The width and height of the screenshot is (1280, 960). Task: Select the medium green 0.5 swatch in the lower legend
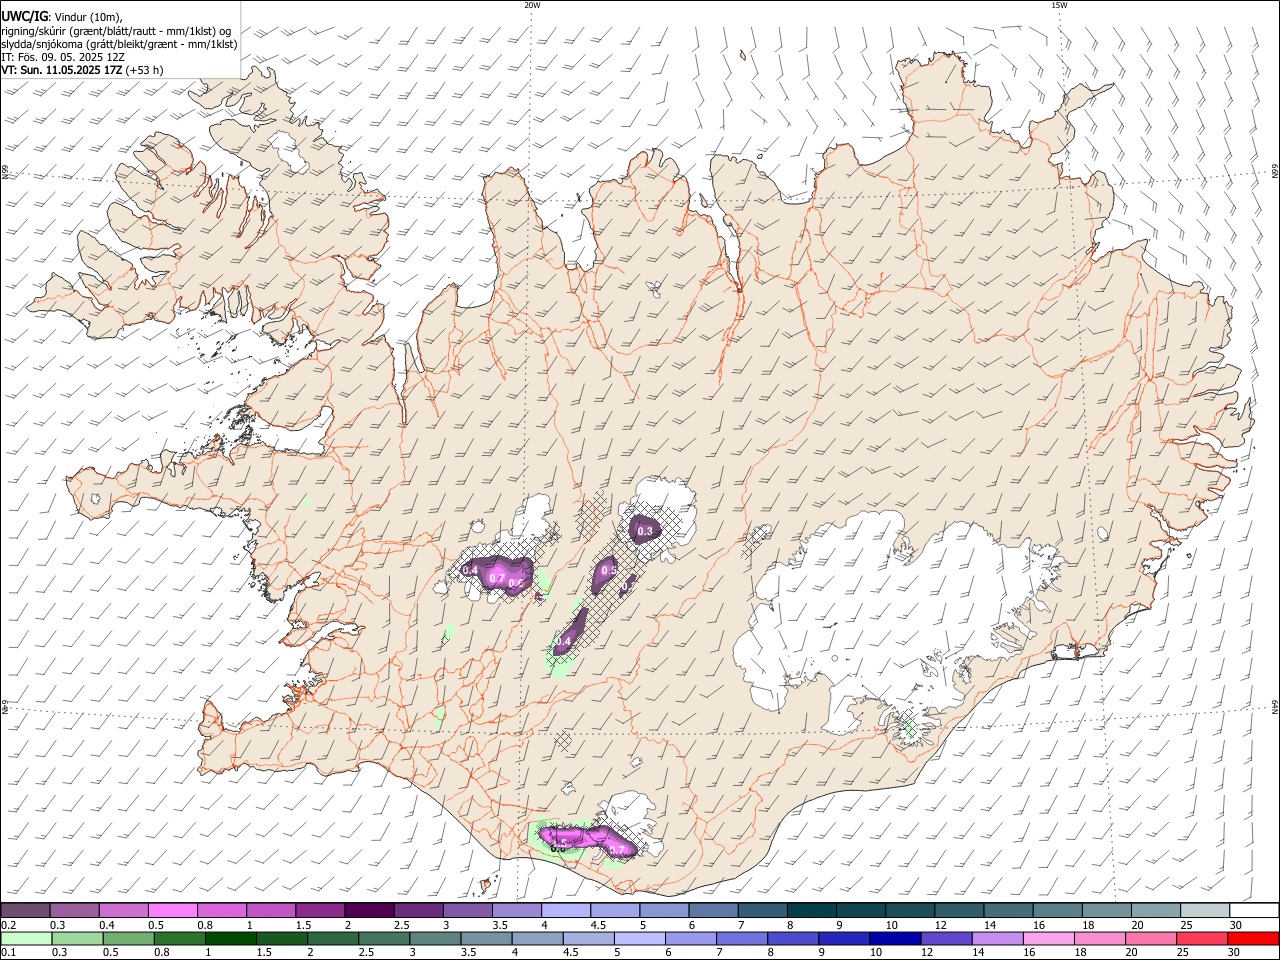tap(129, 938)
